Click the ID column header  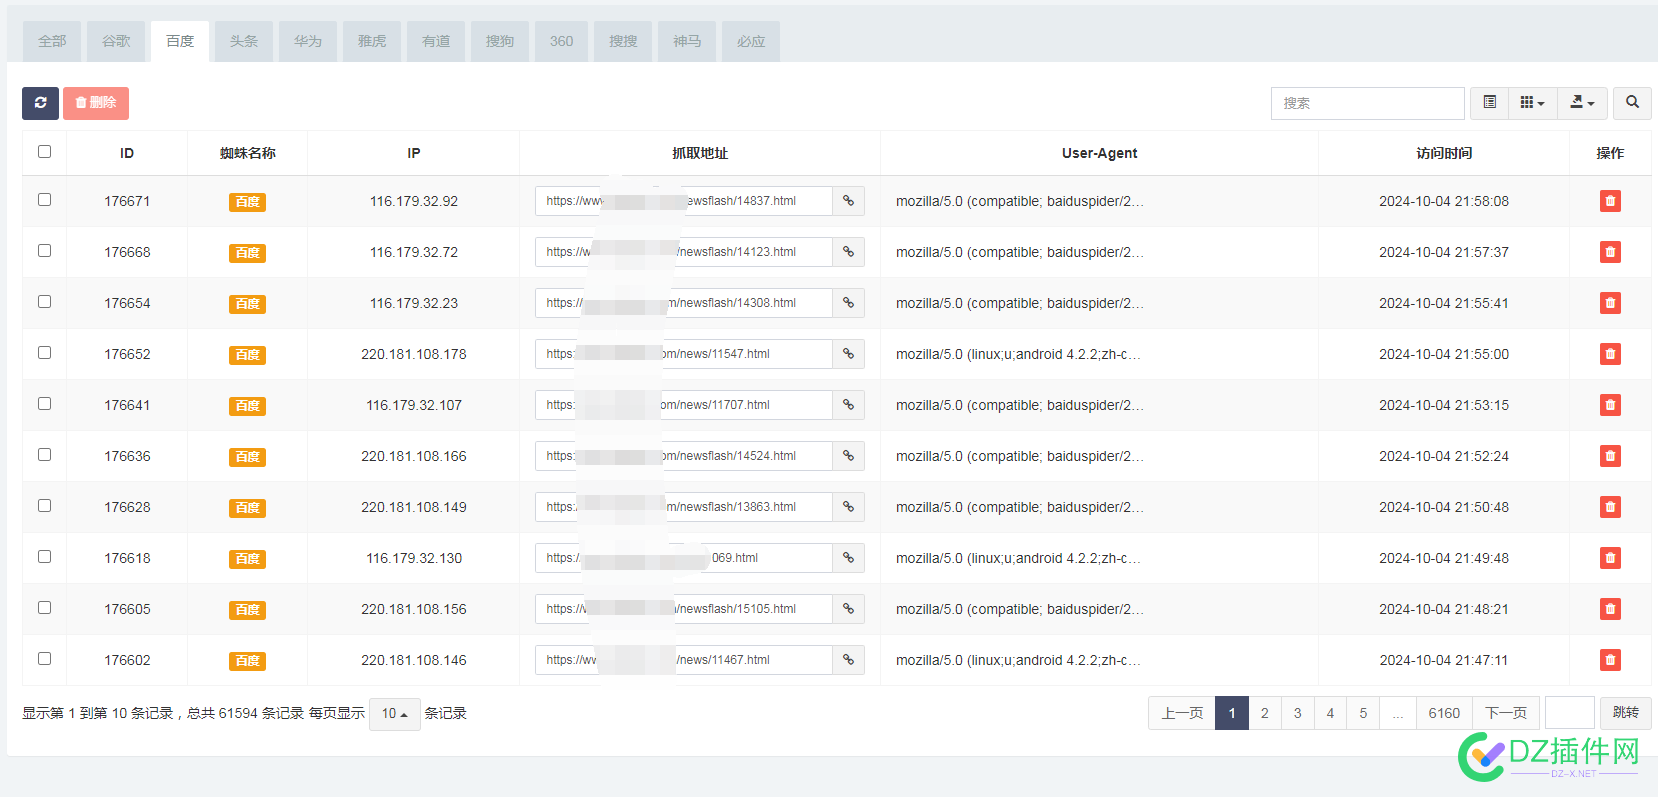127,153
